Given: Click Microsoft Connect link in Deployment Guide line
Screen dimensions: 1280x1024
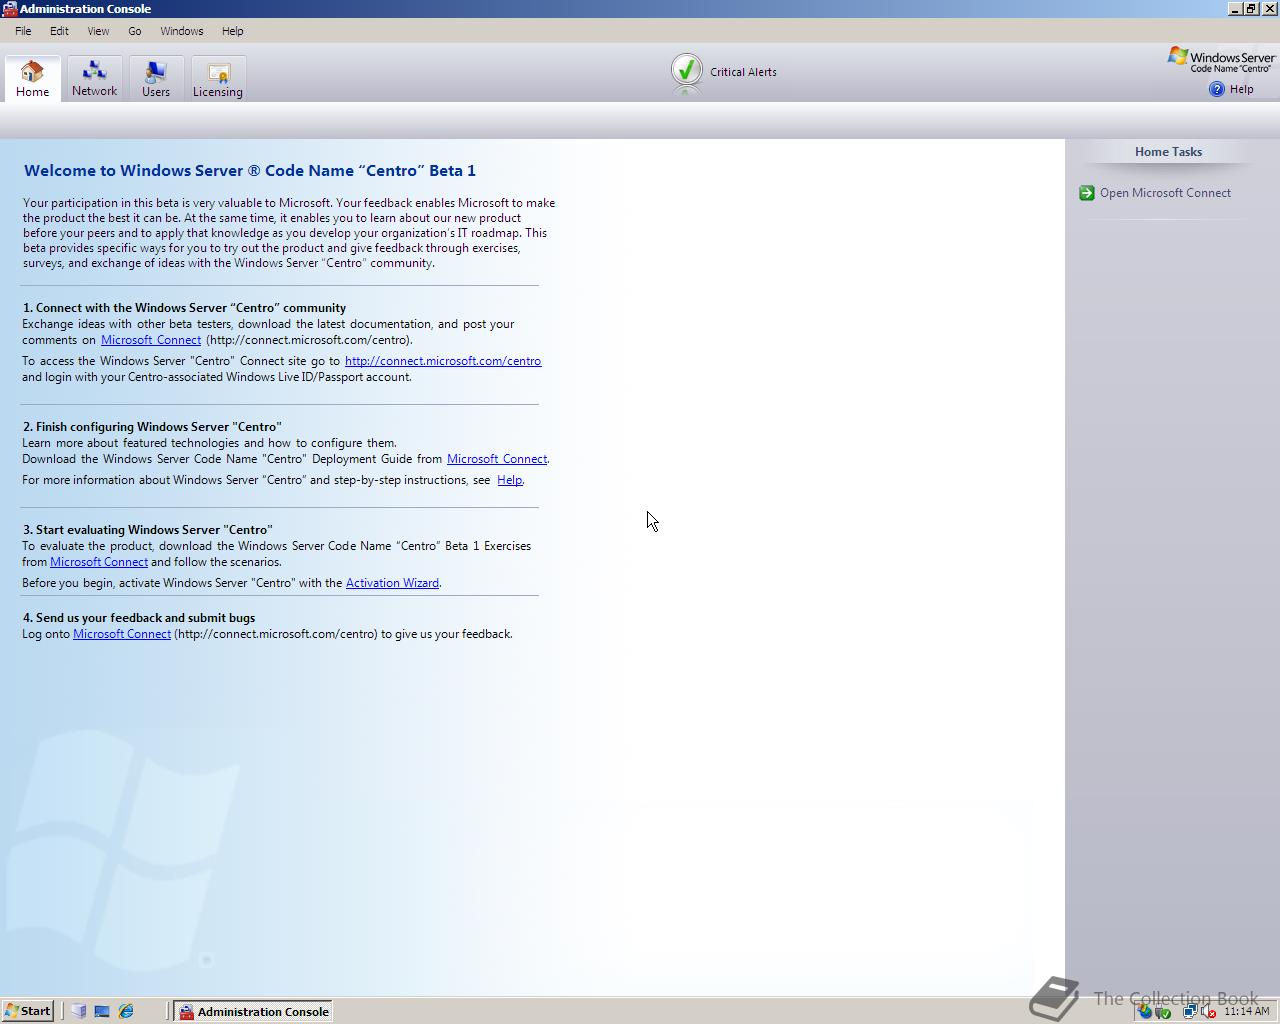Looking at the screenshot, I should pyautogui.click(x=497, y=459).
